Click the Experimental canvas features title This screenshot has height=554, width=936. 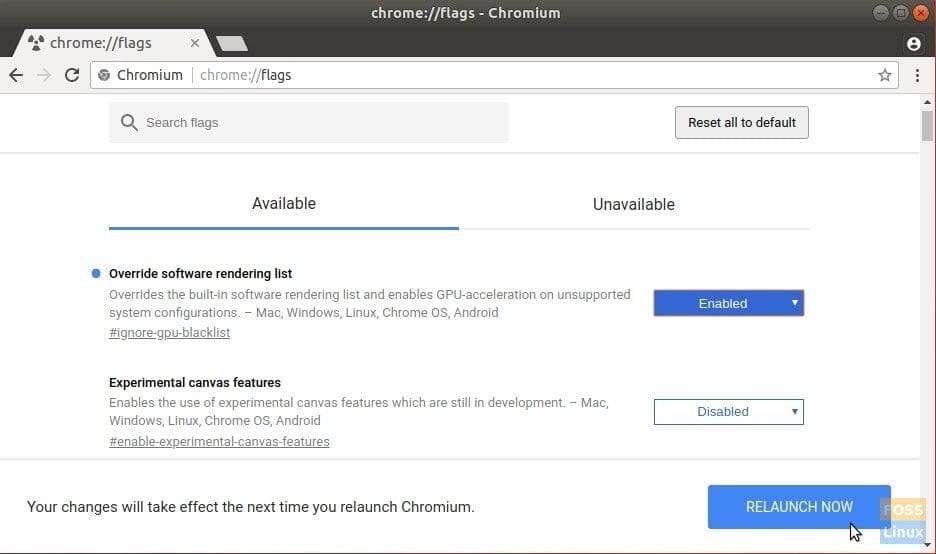195,382
